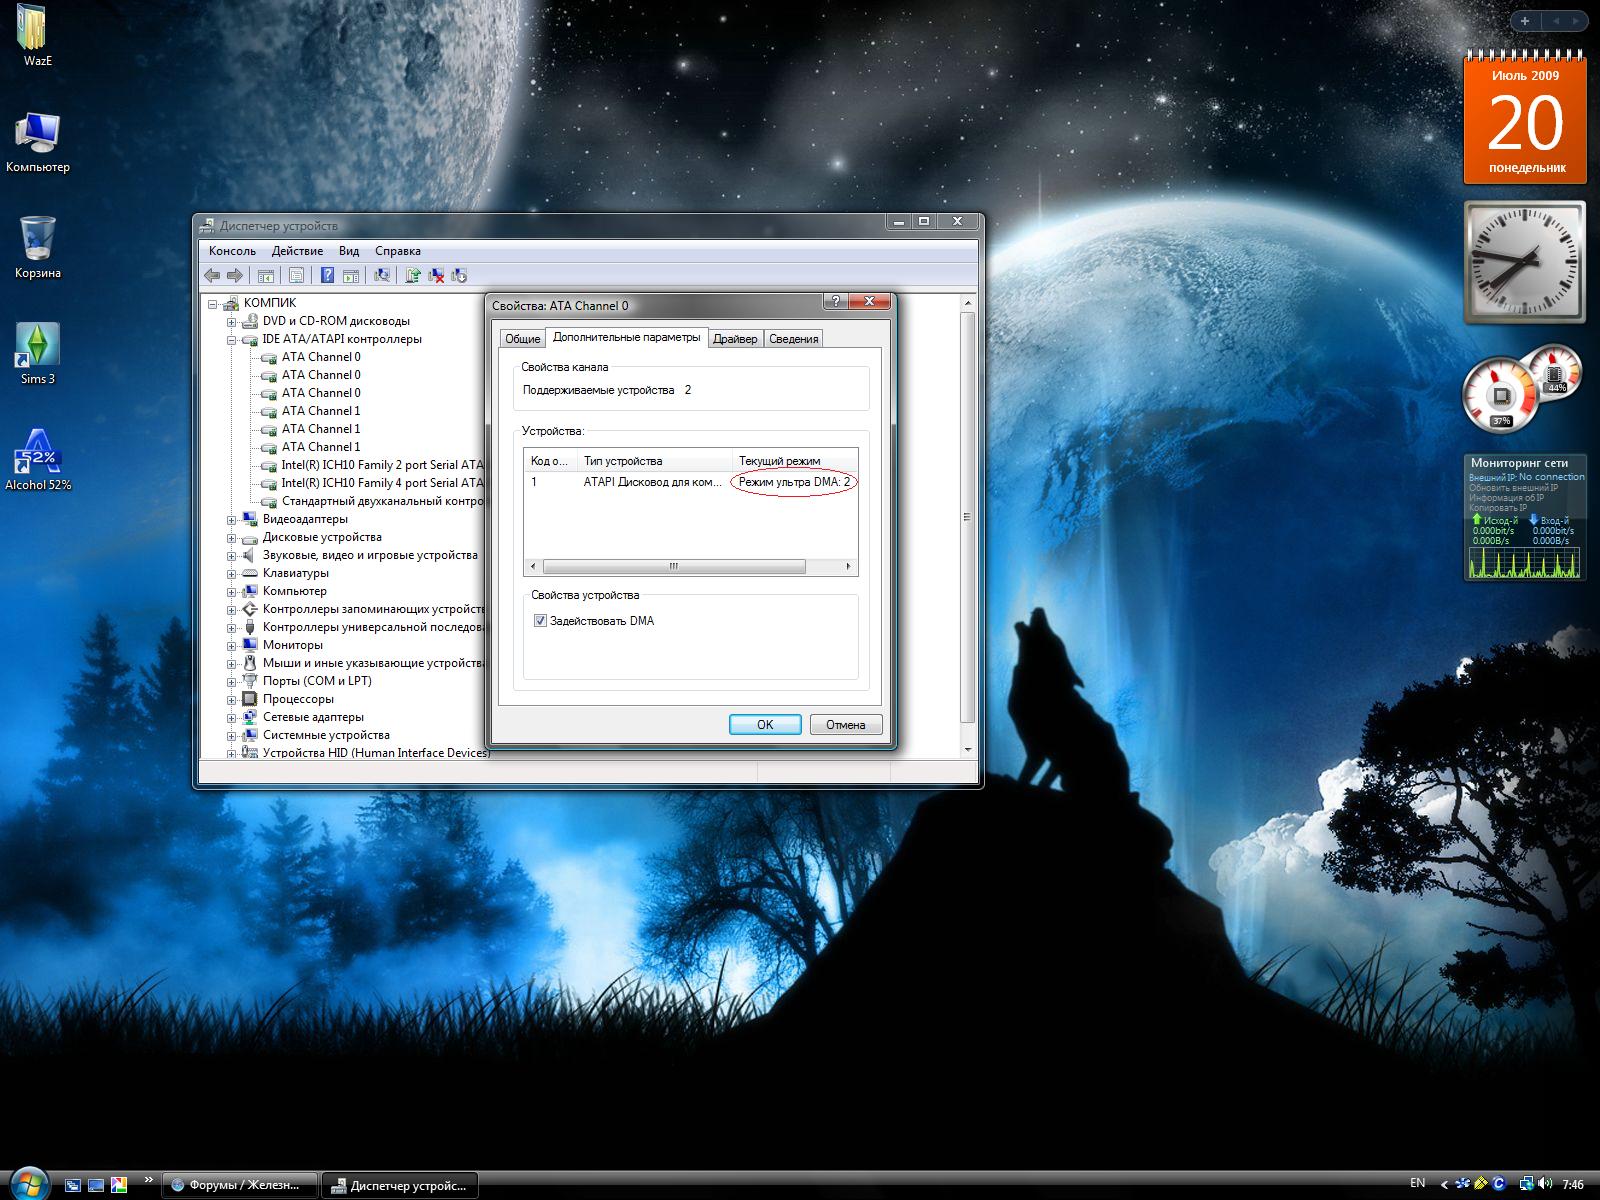The width and height of the screenshot is (1600, 1200).
Task: Click the scan for hardware changes icon
Action: pos(382,276)
